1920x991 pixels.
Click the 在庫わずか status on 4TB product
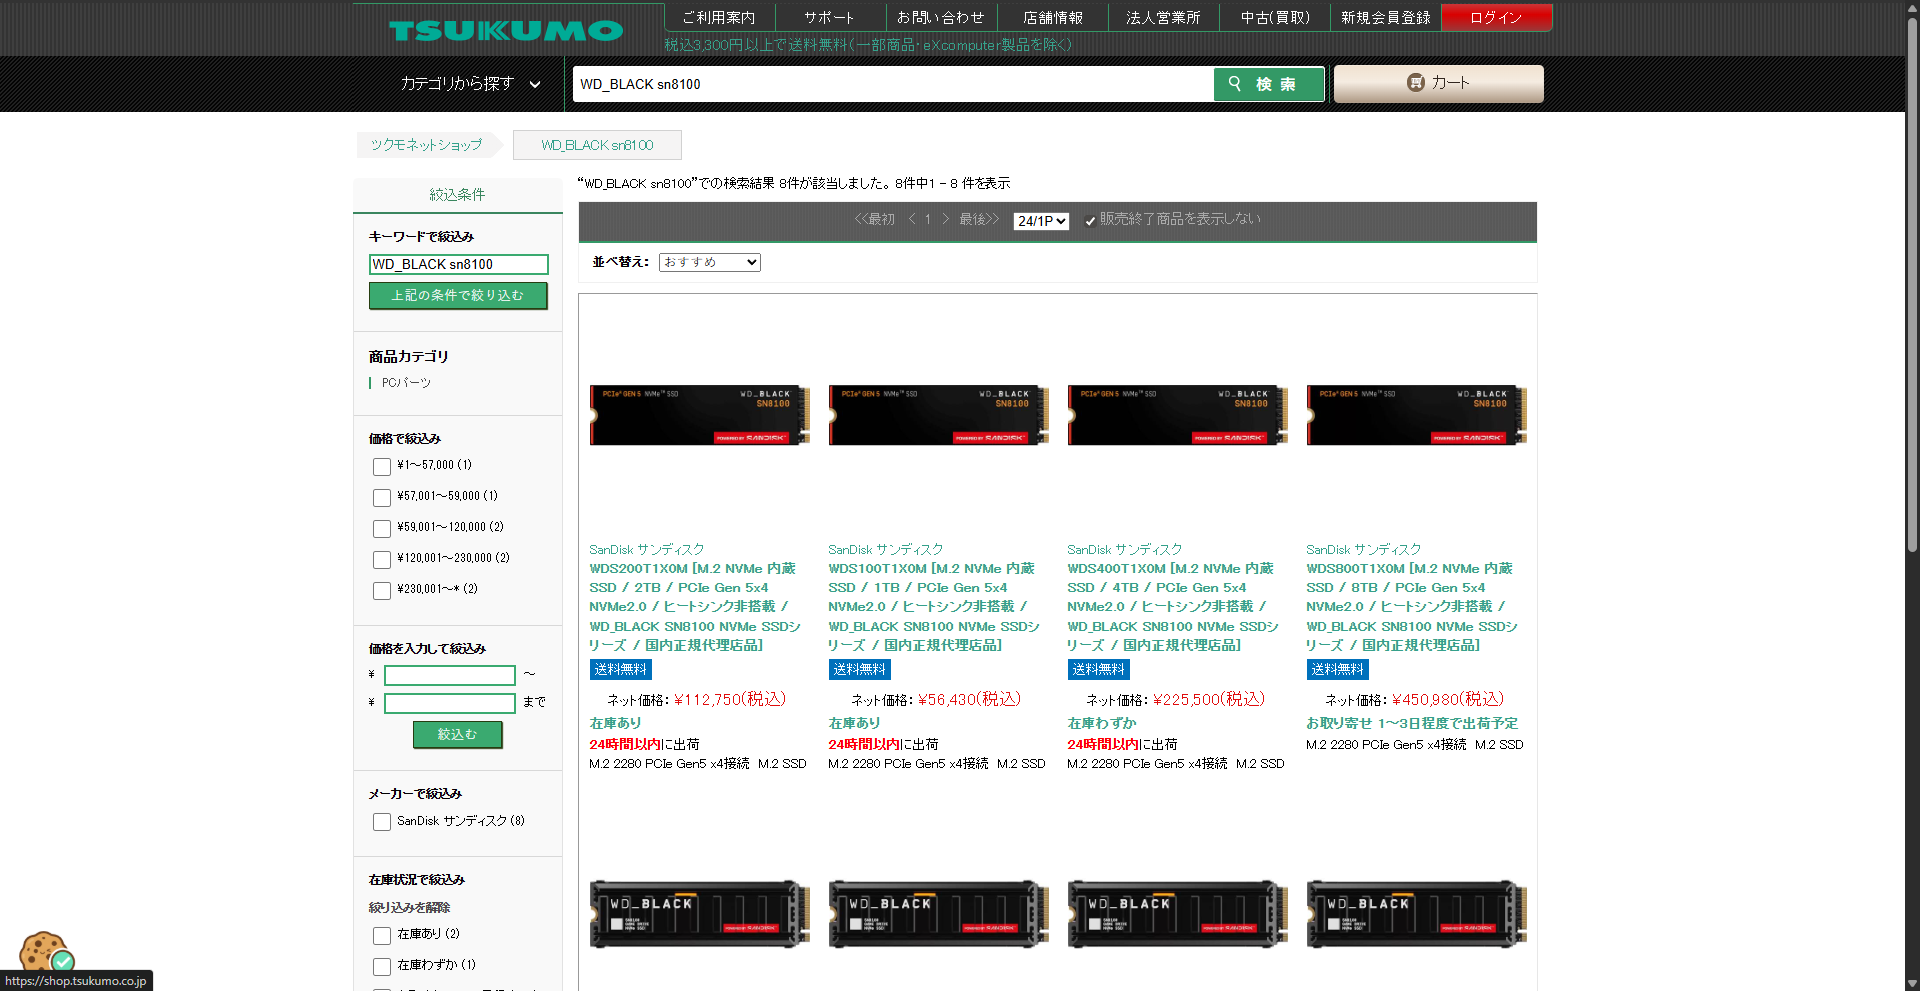[x=1102, y=723]
